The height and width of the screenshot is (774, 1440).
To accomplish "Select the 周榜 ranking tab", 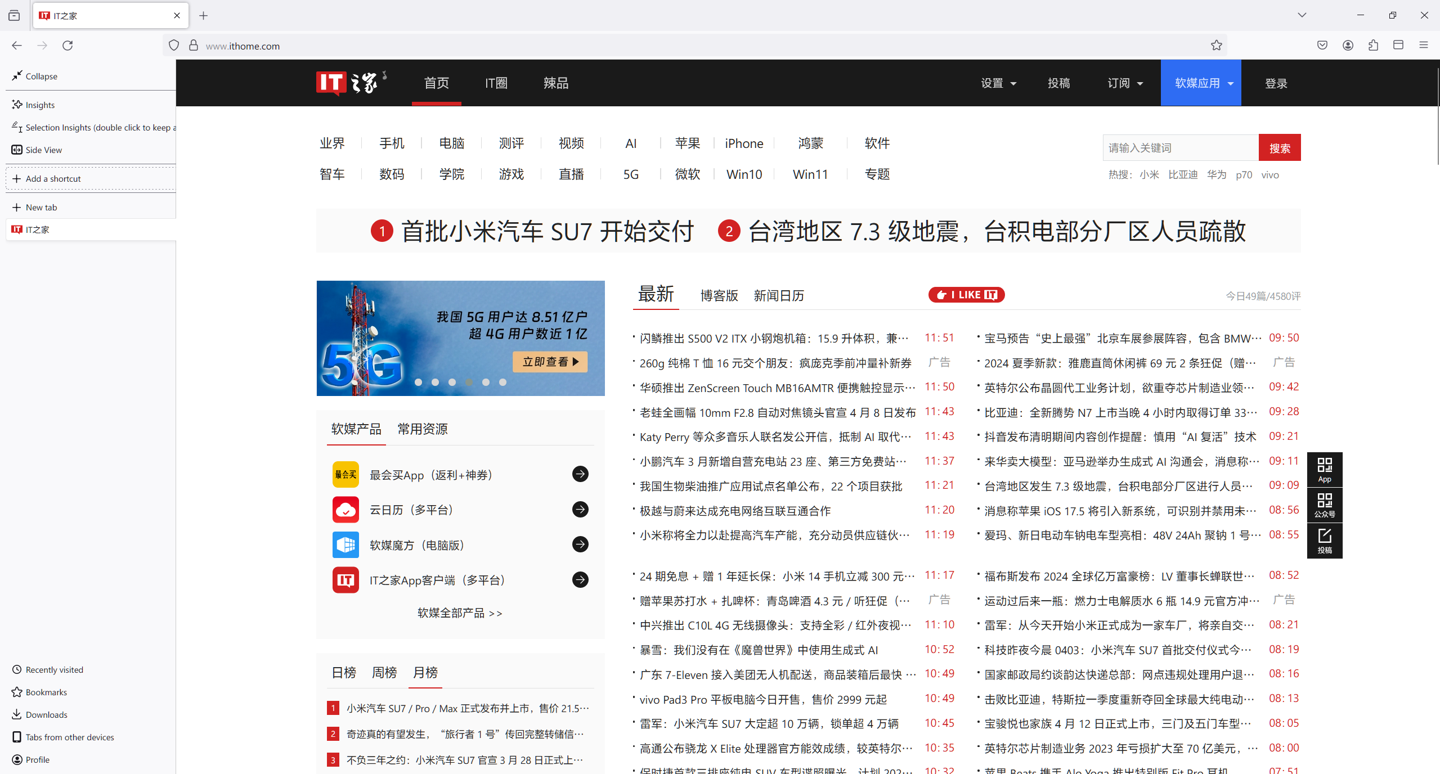I will point(384,673).
